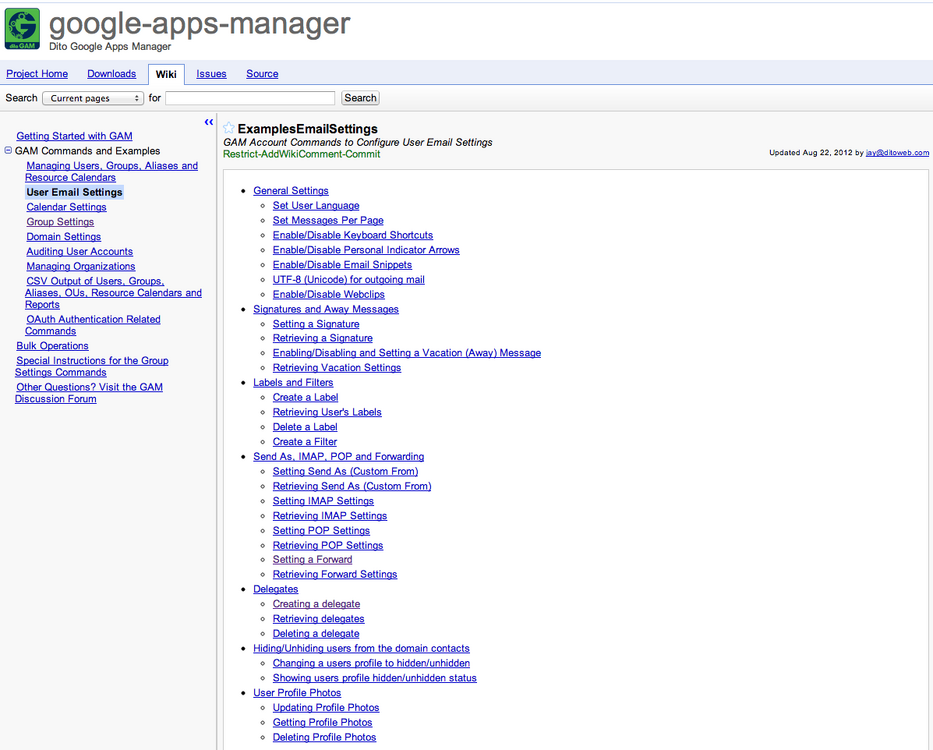
Task: Click the jay@ditoweb.com author link
Action: click(x=897, y=153)
